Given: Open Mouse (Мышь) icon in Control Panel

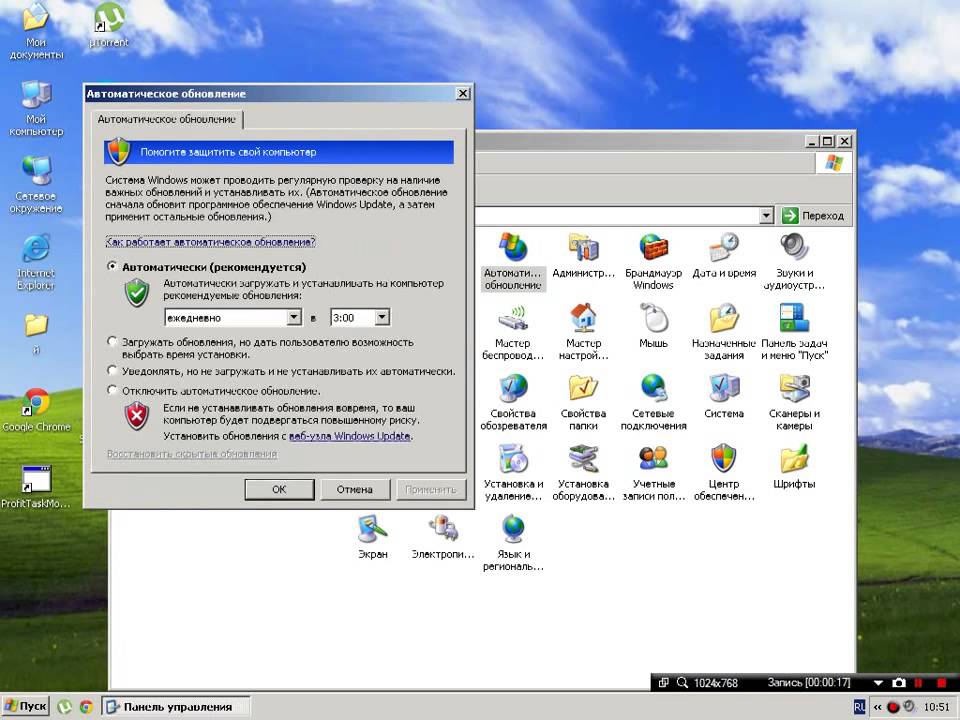Looking at the screenshot, I should 653,326.
